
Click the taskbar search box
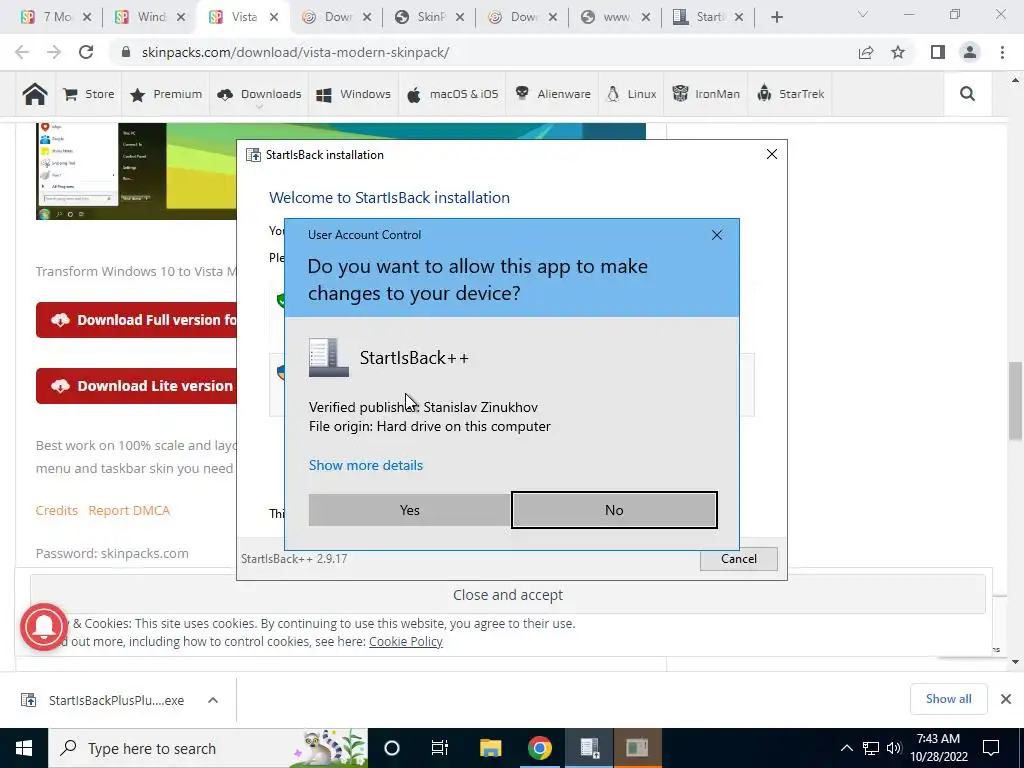(208, 748)
